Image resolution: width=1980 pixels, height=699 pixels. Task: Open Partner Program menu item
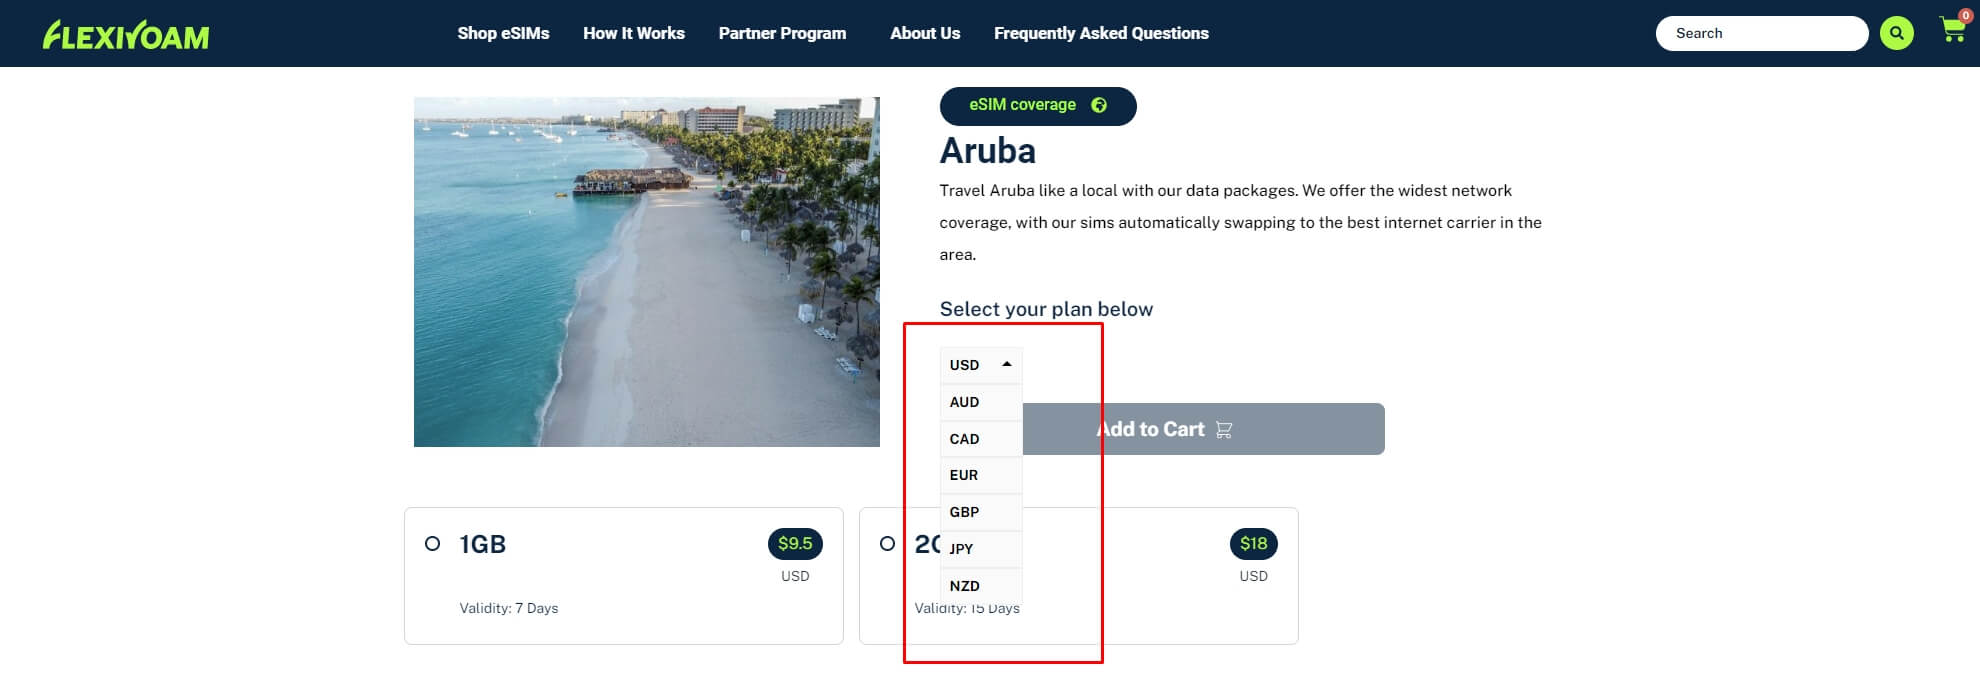pyautogui.click(x=782, y=33)
